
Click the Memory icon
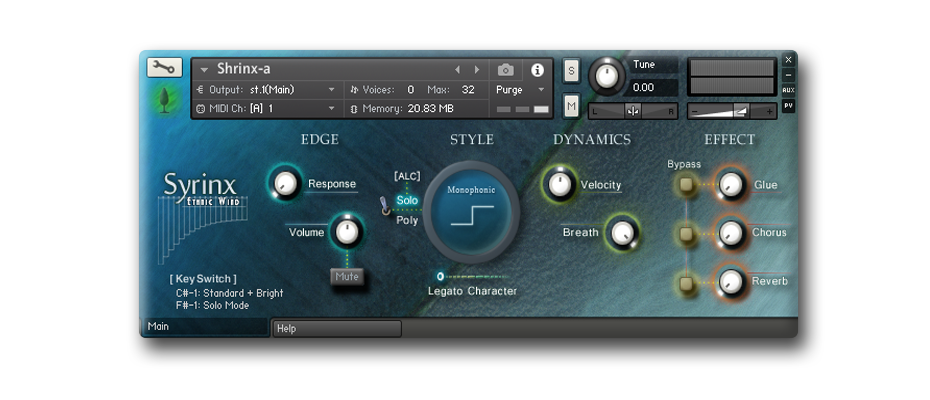[x=354, y=109]
